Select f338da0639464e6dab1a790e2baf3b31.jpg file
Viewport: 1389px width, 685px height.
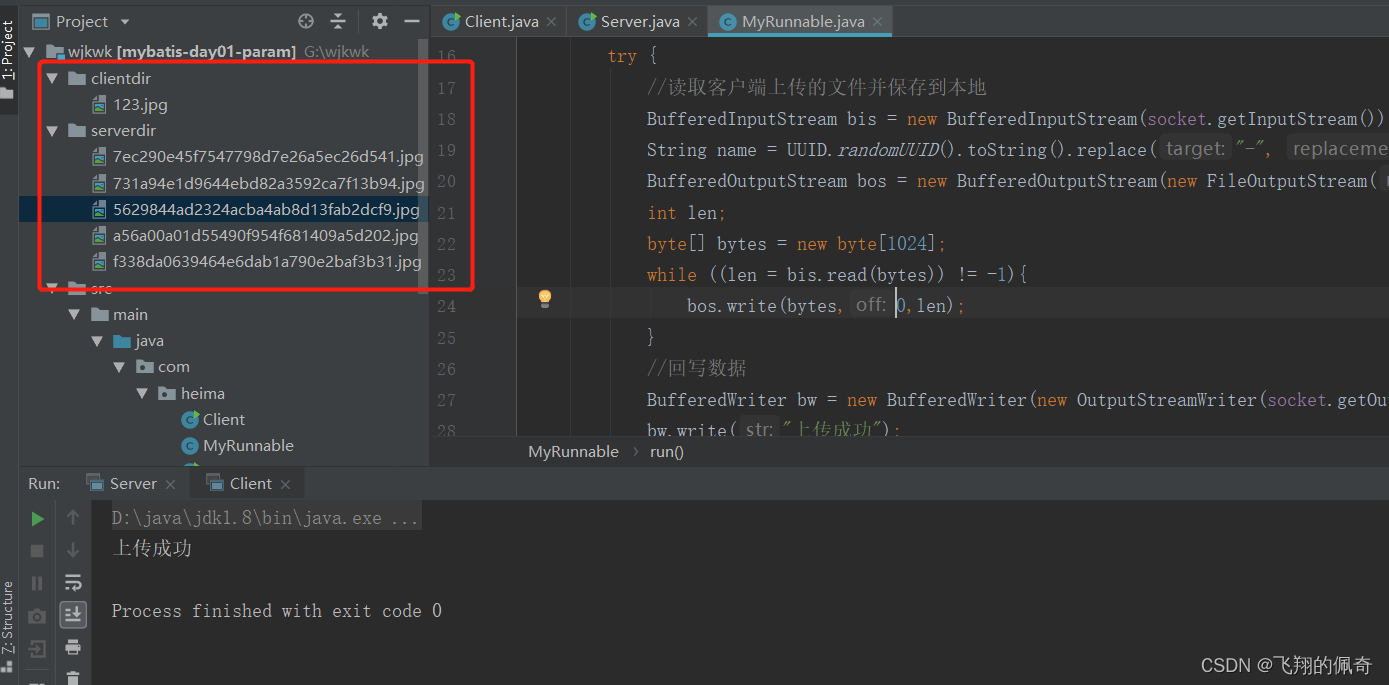[x=256, y=262]
